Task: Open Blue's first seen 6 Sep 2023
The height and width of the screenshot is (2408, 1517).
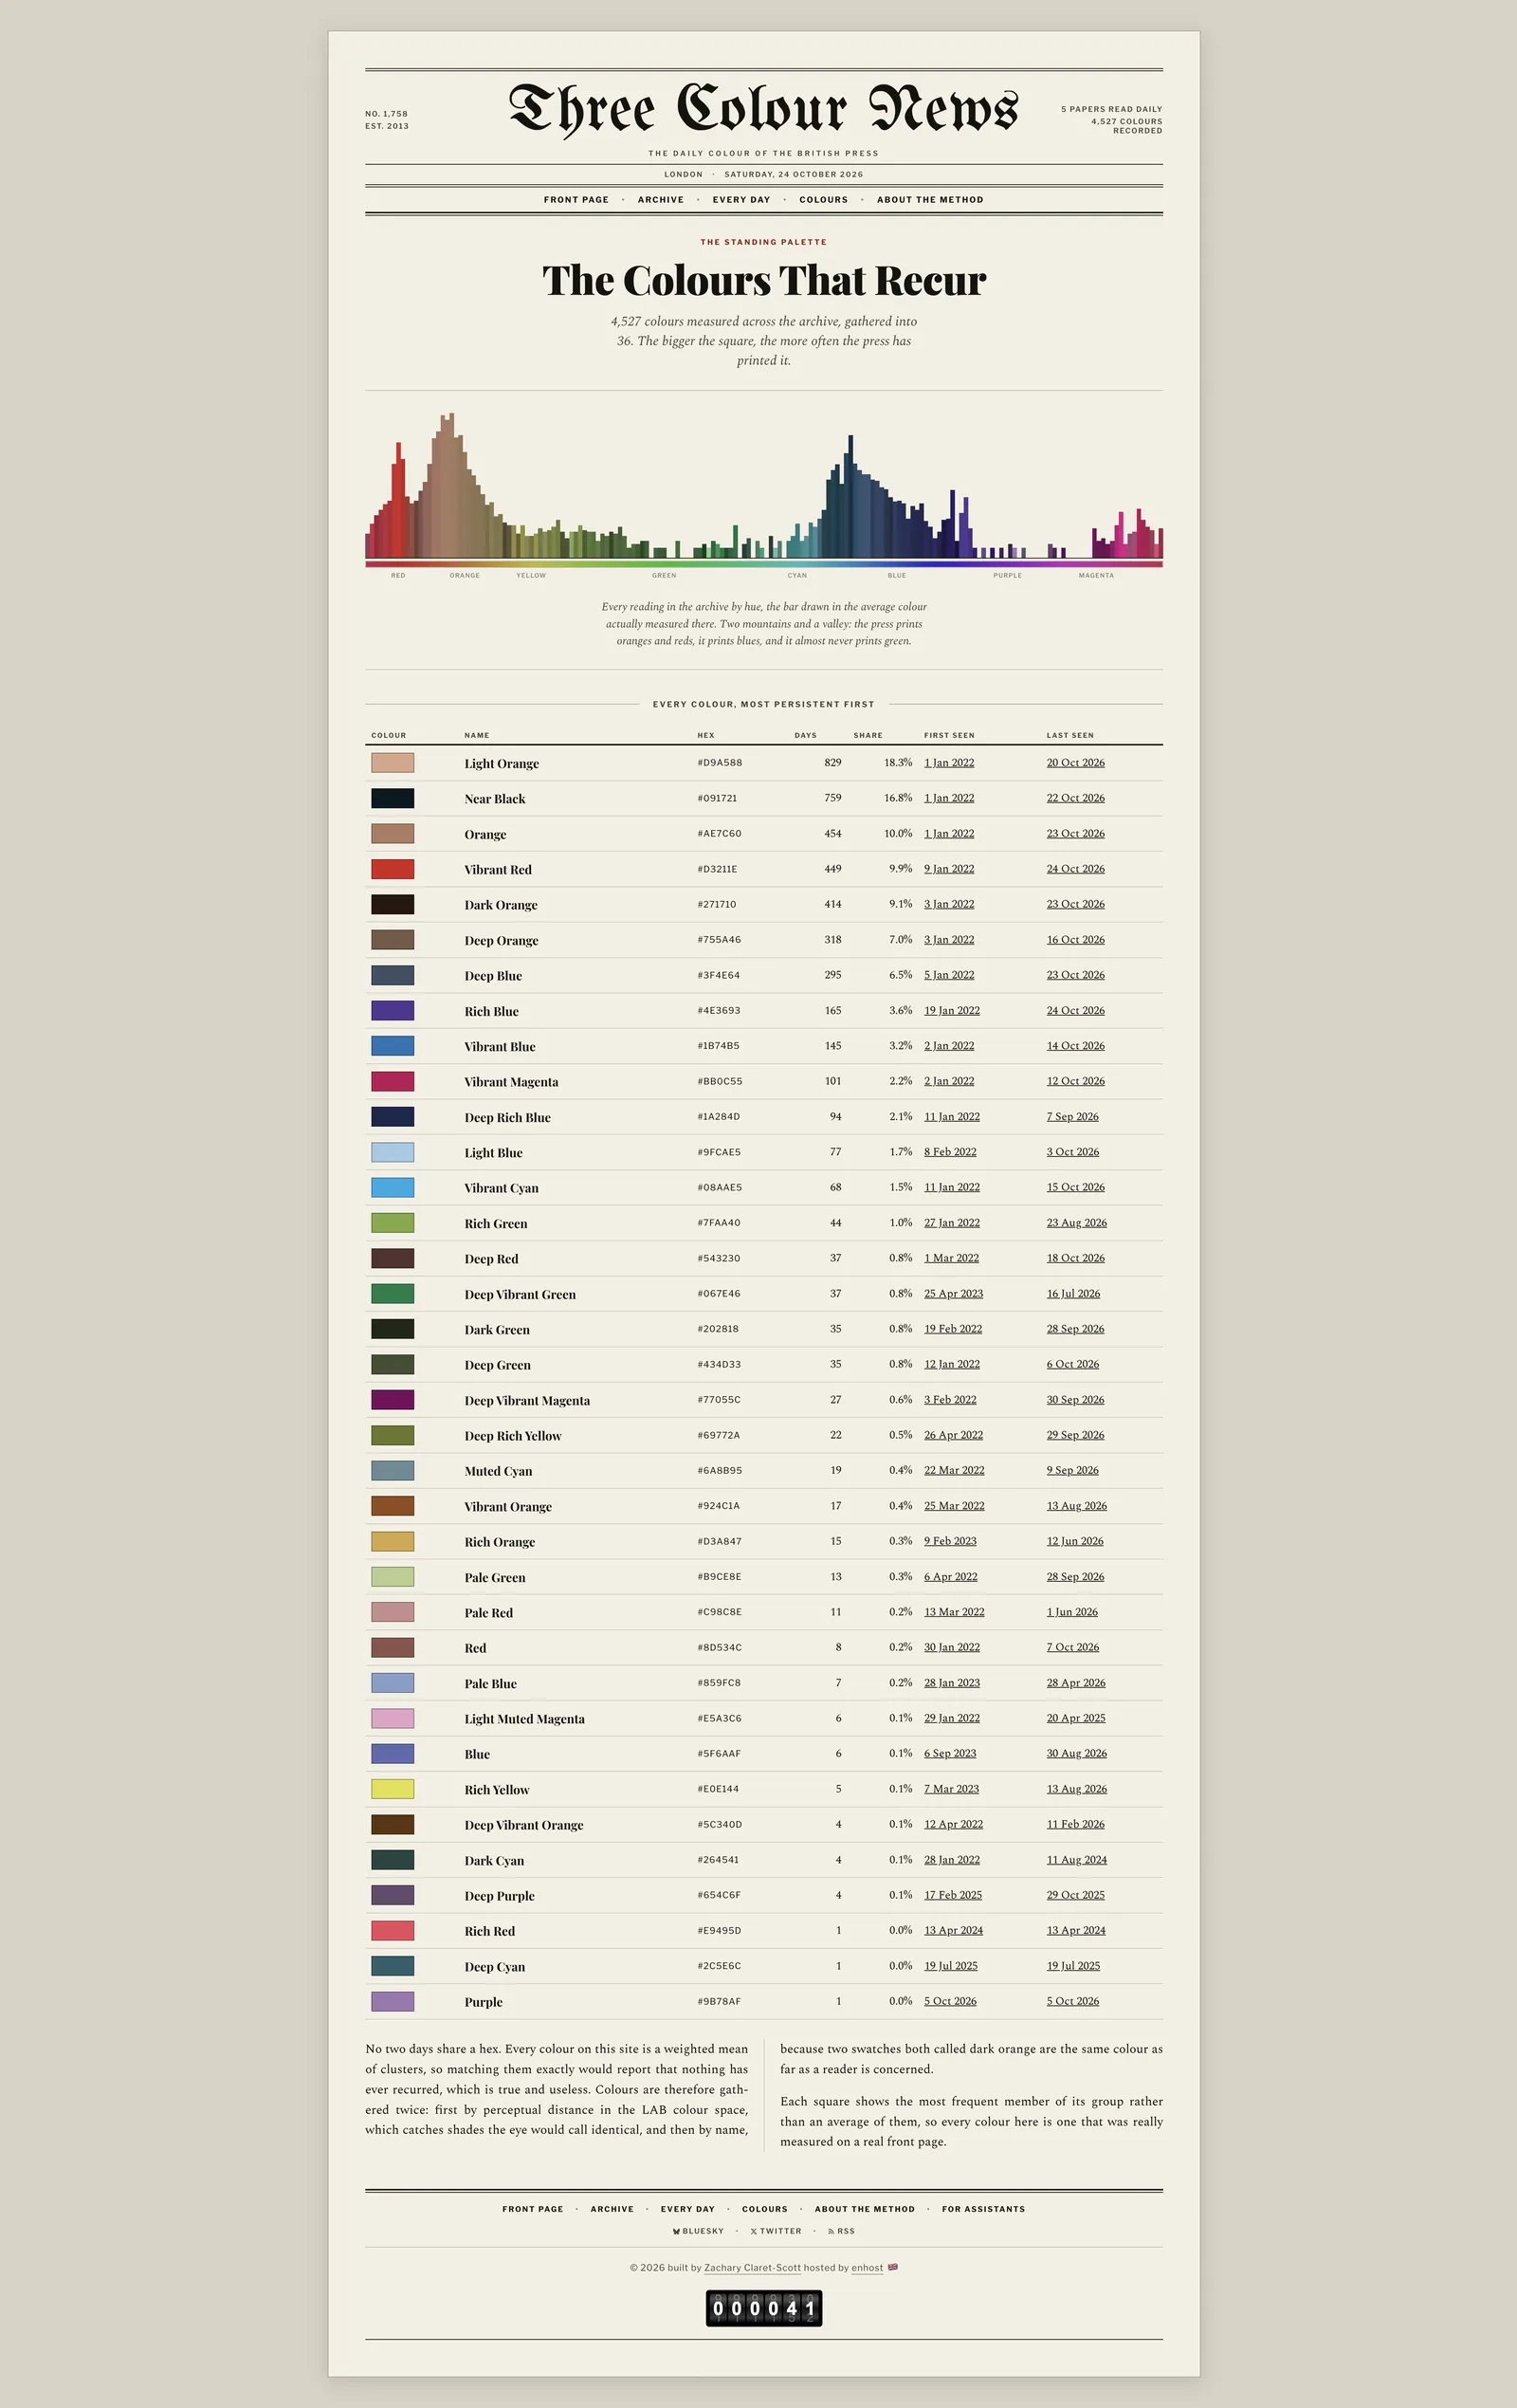Action: 950,1753
